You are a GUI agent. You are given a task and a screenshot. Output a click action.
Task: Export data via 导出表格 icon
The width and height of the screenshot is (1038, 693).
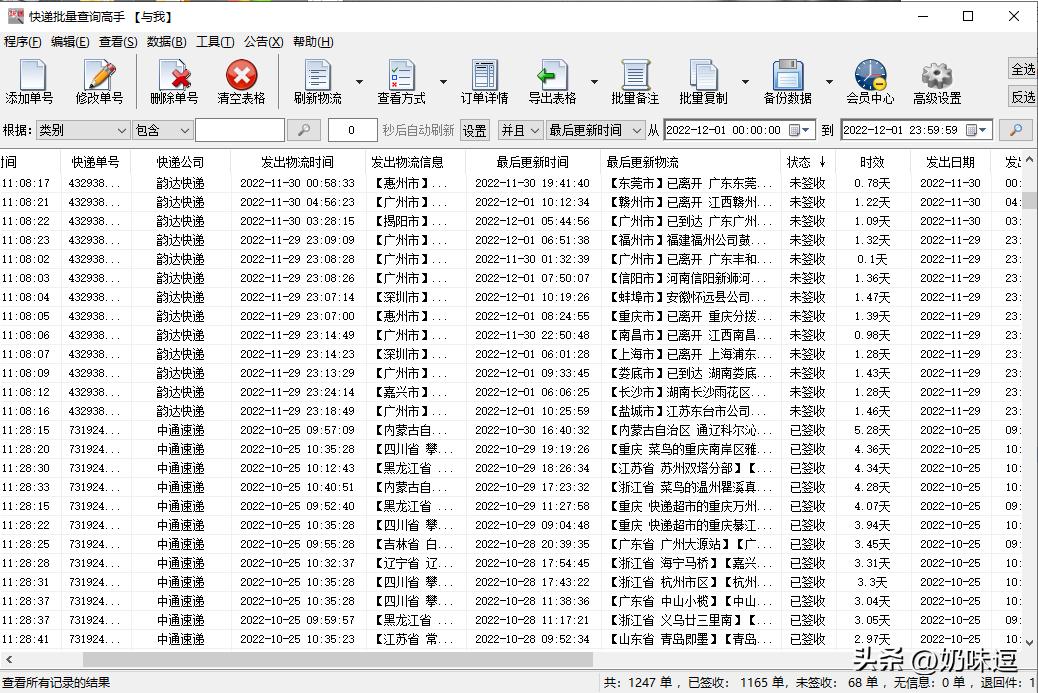(x=552, y=81)
